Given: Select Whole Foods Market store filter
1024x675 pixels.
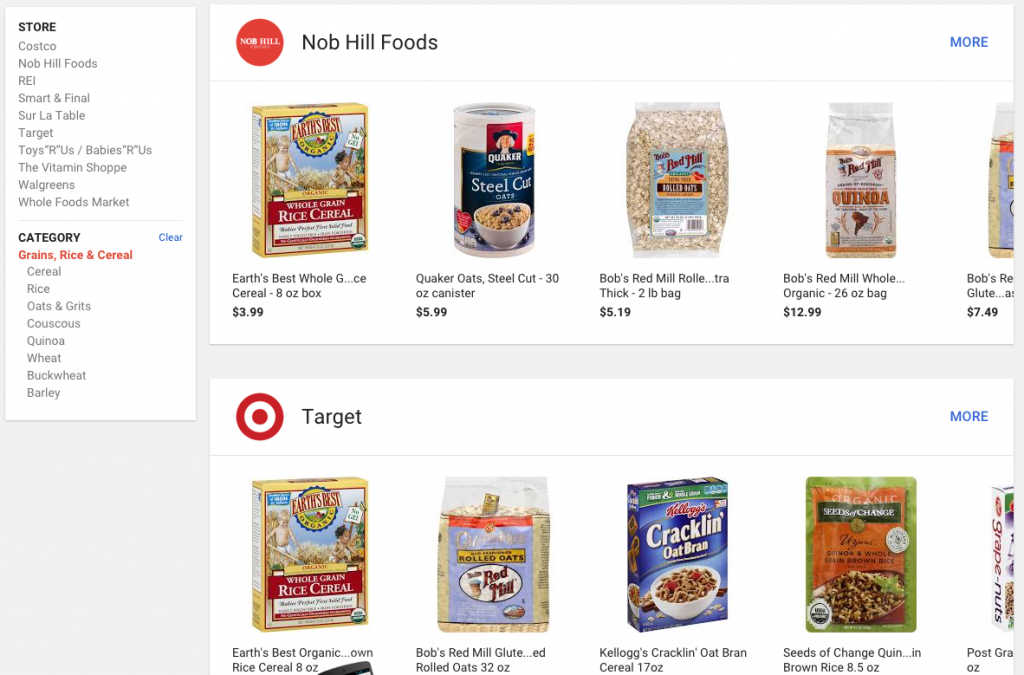Looking at the screenshot, I should tap(74, 202).
